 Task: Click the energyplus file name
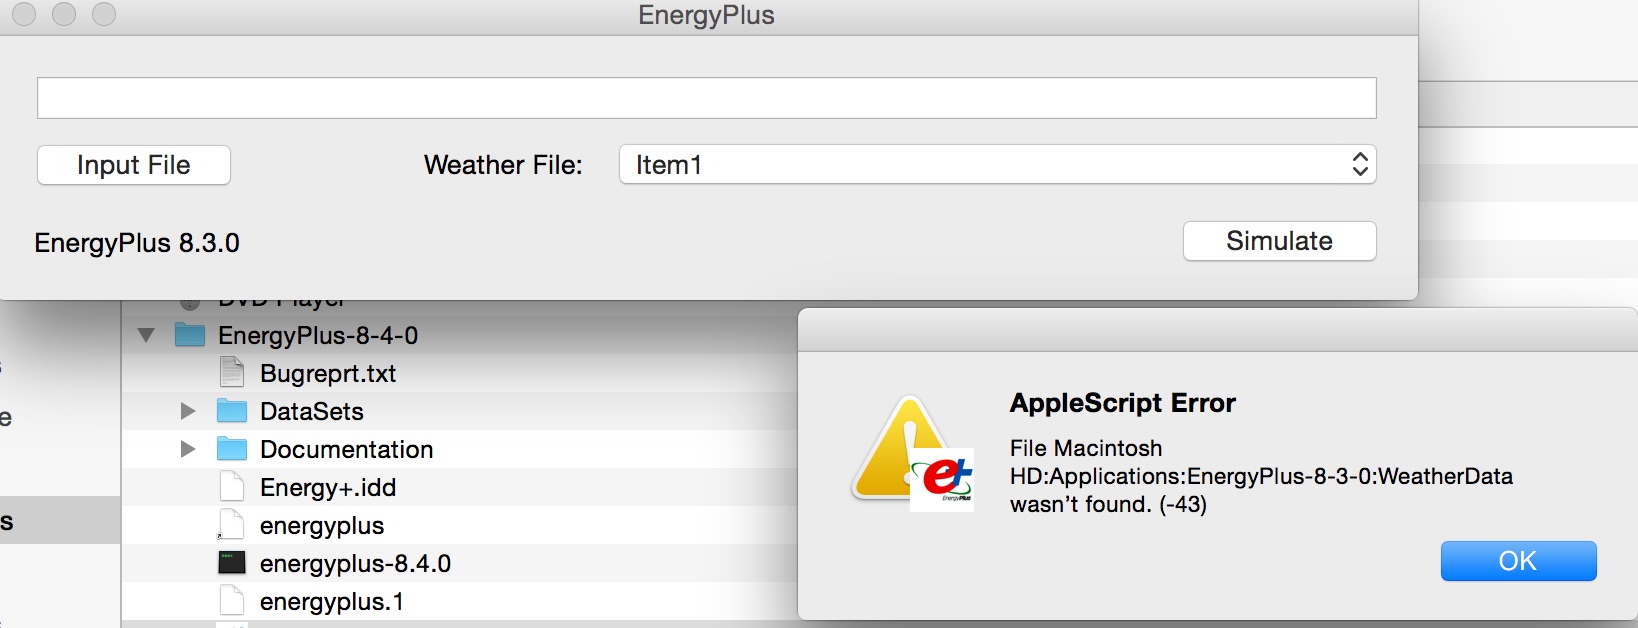click(322, 526)
